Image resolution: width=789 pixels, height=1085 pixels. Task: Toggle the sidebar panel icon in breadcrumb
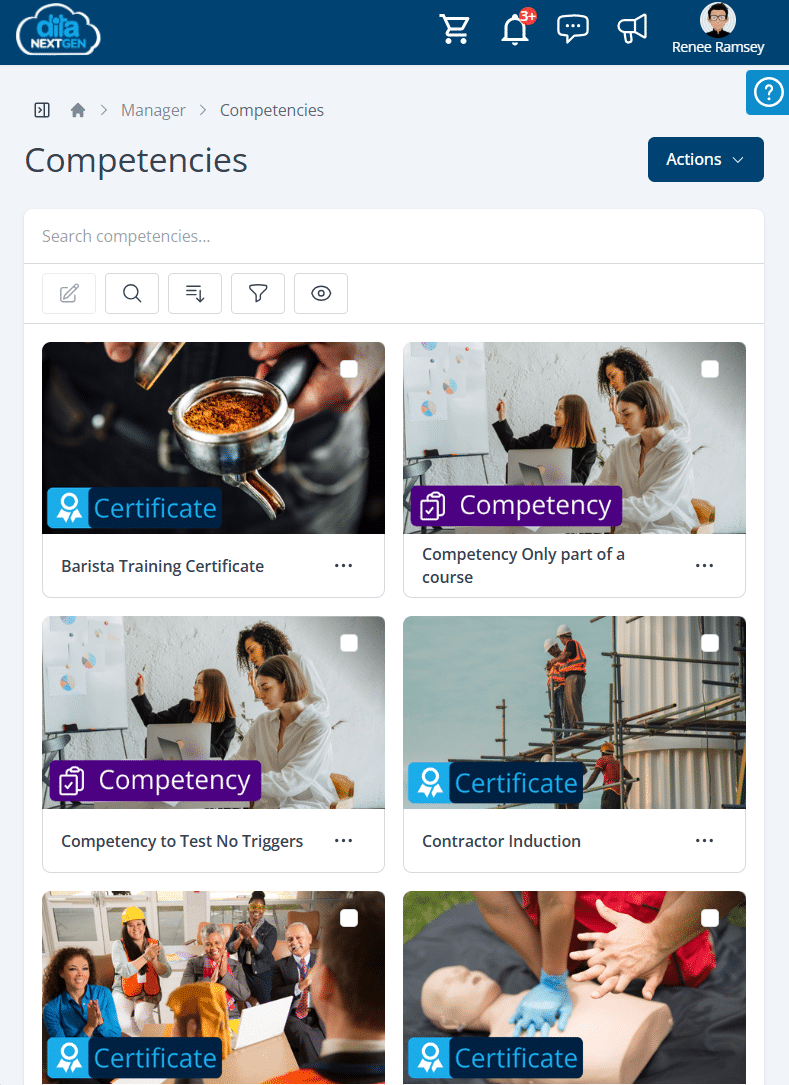42,110
